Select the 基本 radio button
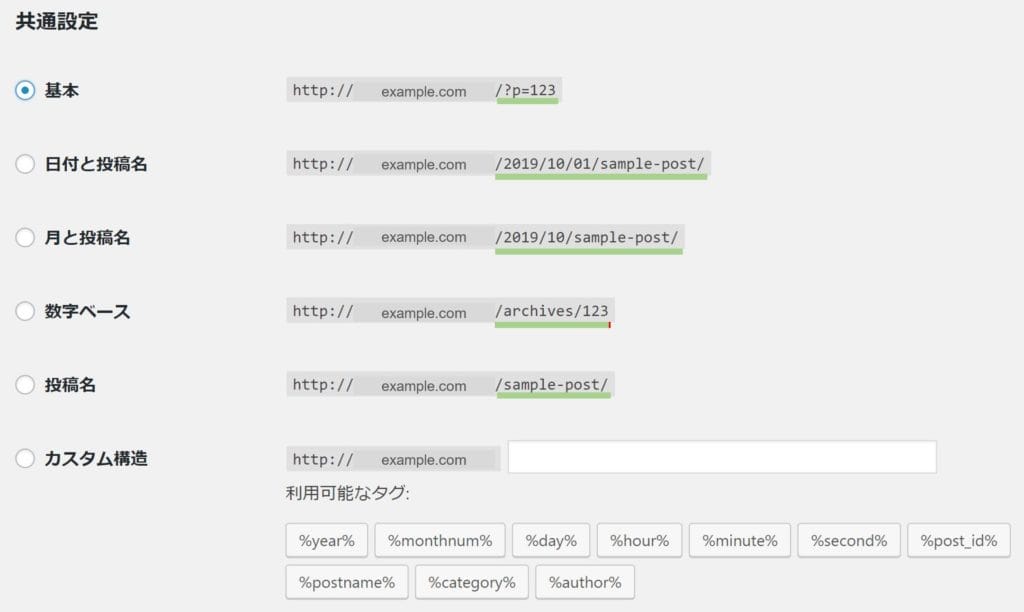Viewport: 1024px width, 612px height. (x=25, y=90)
